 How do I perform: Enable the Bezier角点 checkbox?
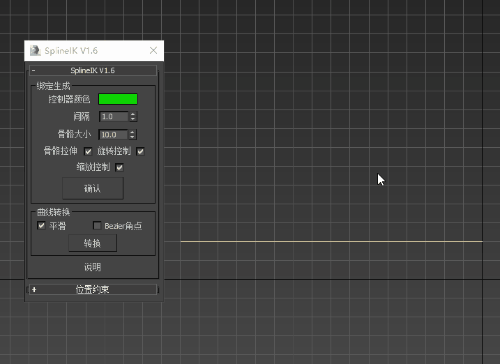tap(97, 226)
